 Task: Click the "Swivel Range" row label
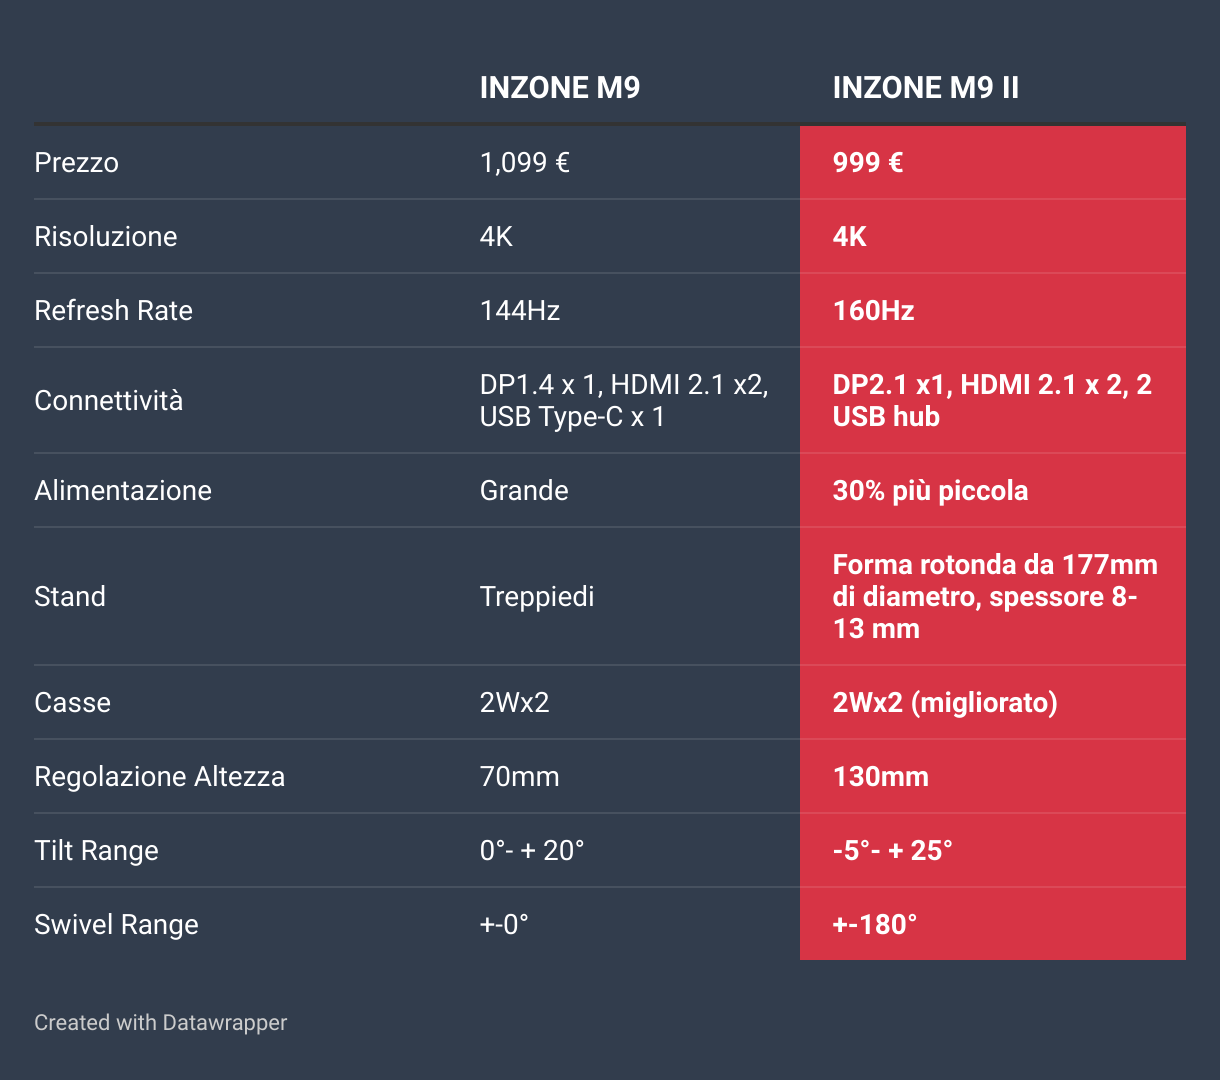tap(116, 924)
